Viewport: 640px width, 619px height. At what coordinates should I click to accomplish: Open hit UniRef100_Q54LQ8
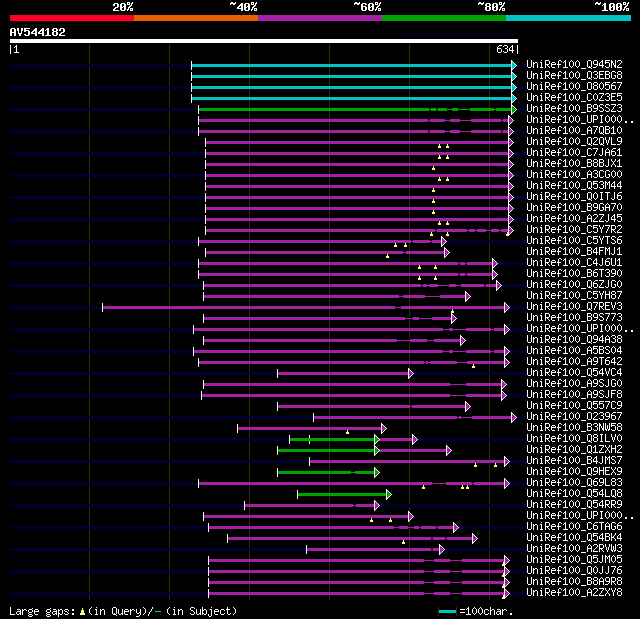coord(574,494)
